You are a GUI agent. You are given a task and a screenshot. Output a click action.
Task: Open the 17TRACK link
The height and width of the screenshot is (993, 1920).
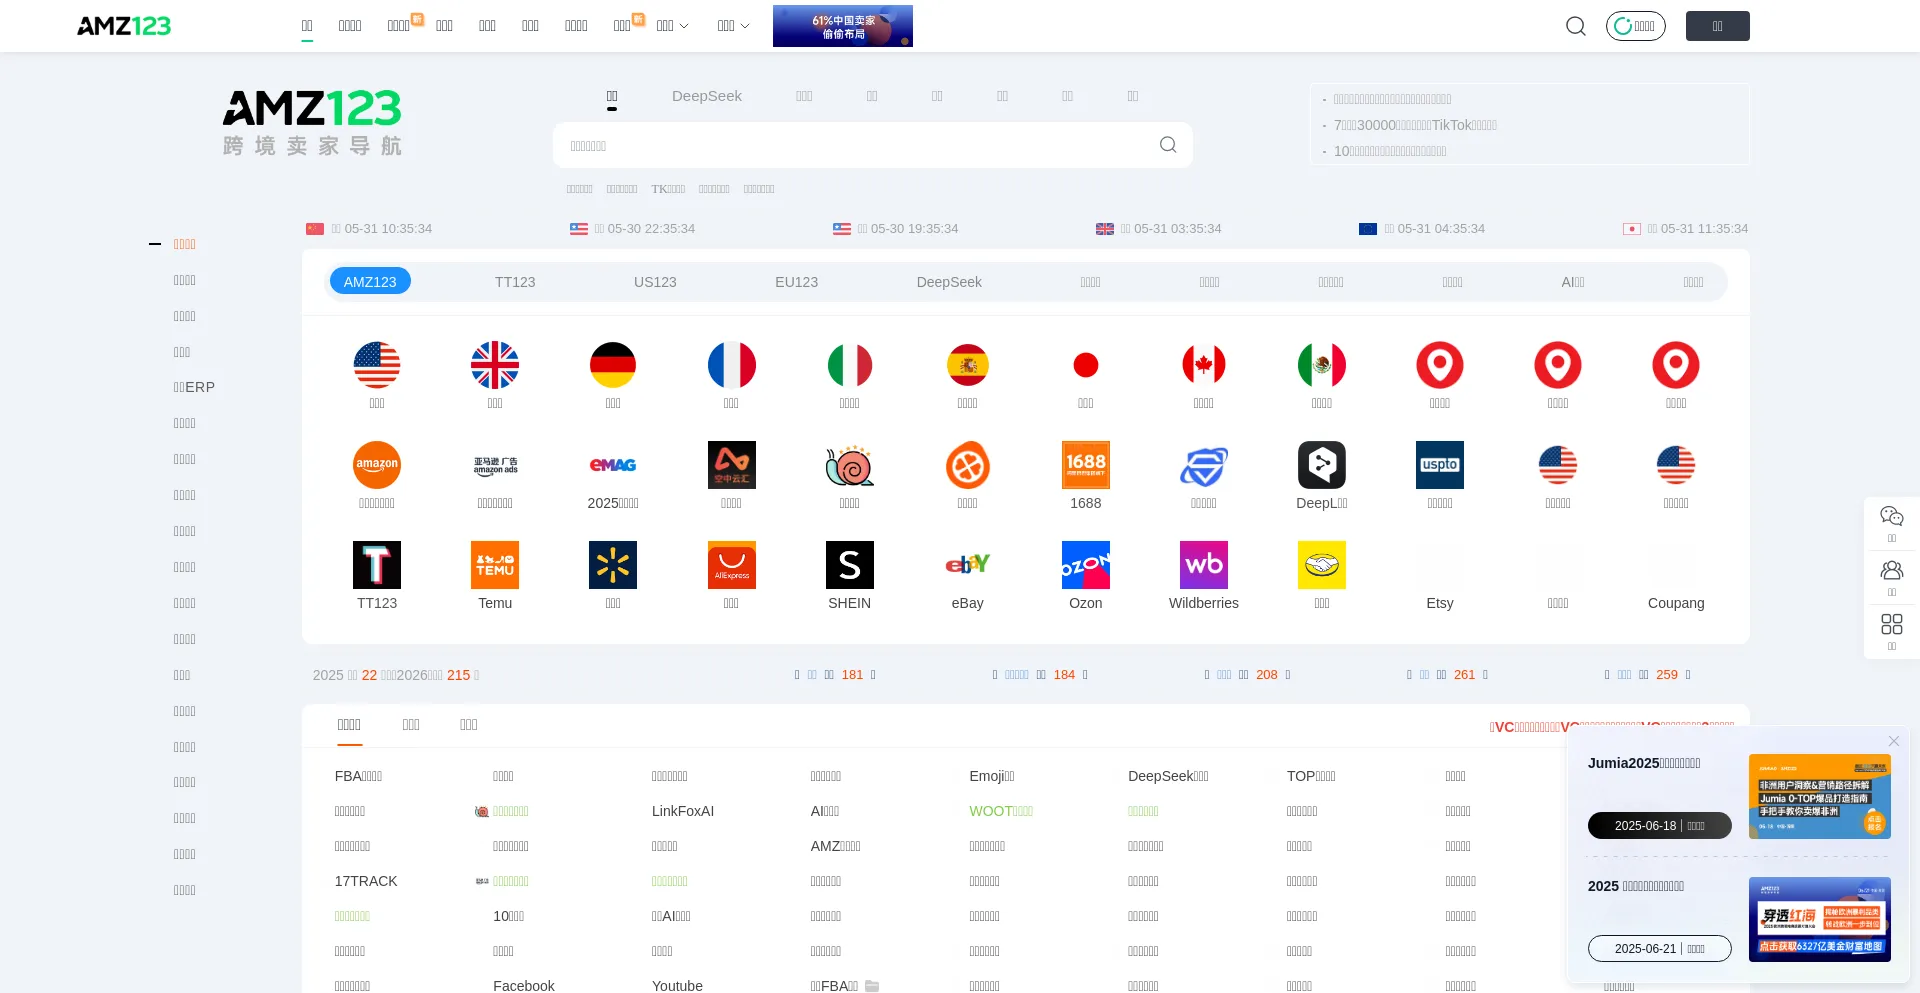(x=366, y=881)
